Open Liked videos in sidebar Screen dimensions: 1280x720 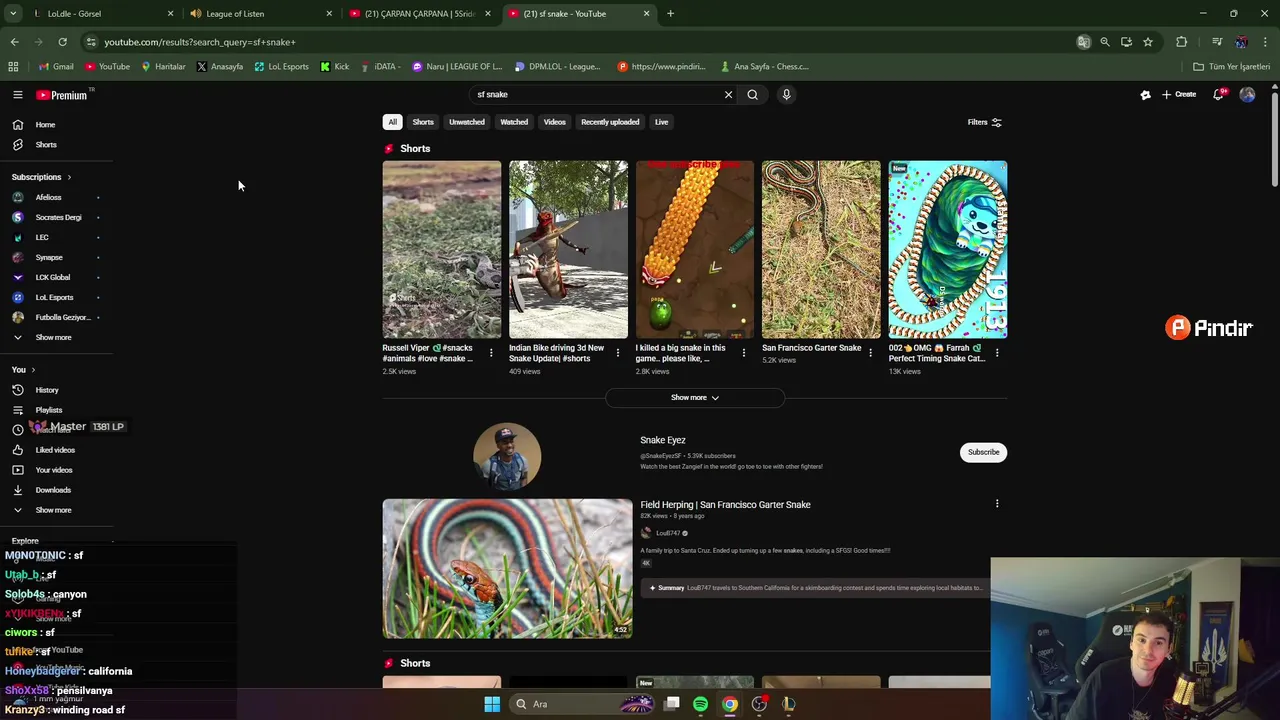pyautogui.click(x=55, y=450)
